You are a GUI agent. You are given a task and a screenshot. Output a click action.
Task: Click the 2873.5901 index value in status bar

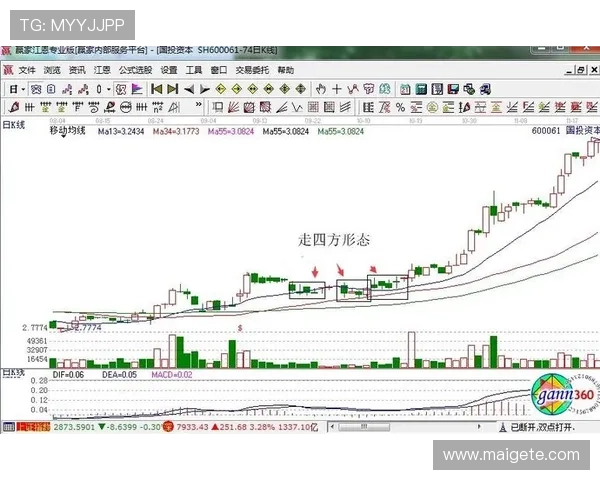pos(74,427)
